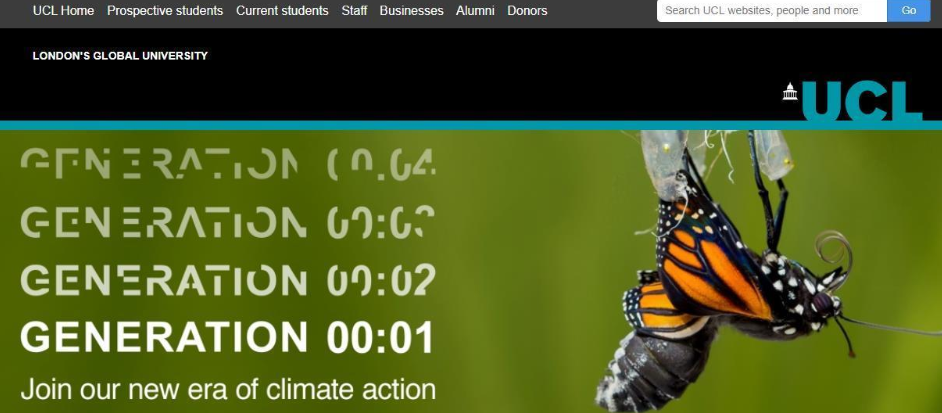Click the teal divider stripe below header
Image resolution: width=942 pixels, height=413 pixels.
click(x=471, y=125)
